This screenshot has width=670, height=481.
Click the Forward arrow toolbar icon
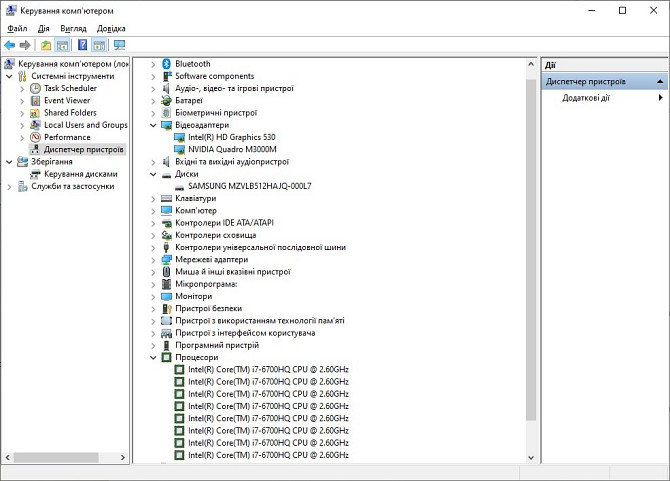(25, 45)
